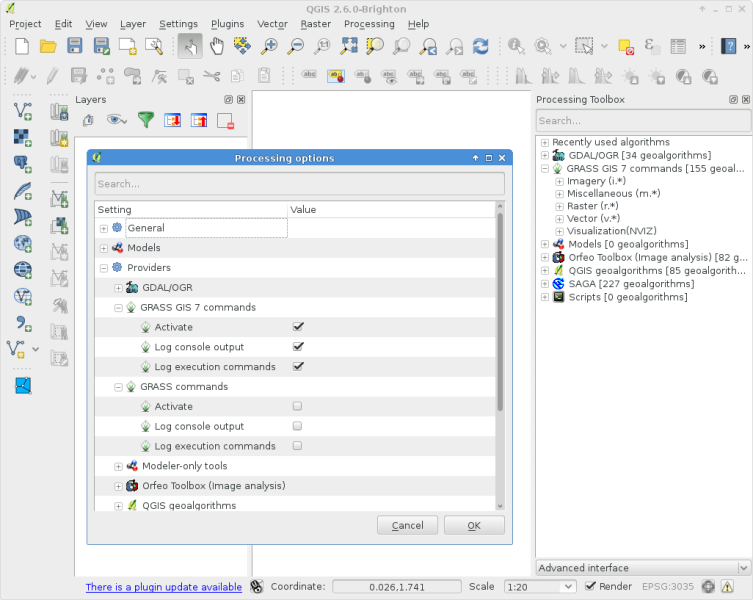Click the Zoom Full extent icon
The height and width of the screenshot is (600, 753).
(x=349, y=46)
